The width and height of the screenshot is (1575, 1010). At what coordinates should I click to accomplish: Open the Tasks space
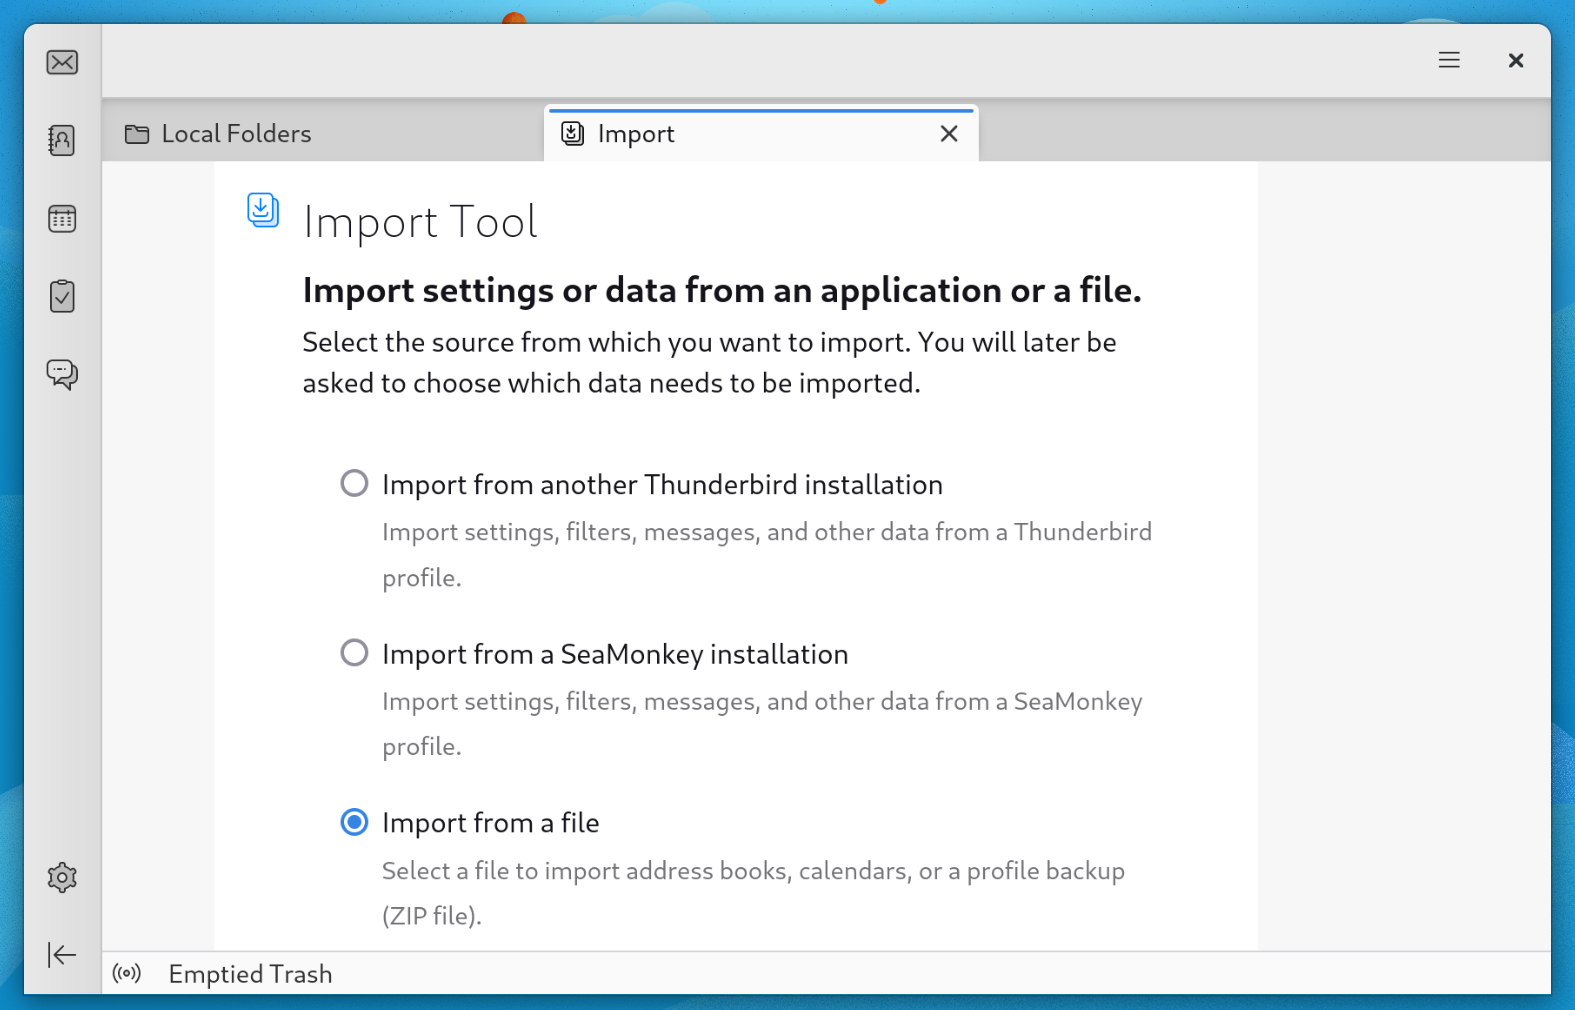point(62,296)
